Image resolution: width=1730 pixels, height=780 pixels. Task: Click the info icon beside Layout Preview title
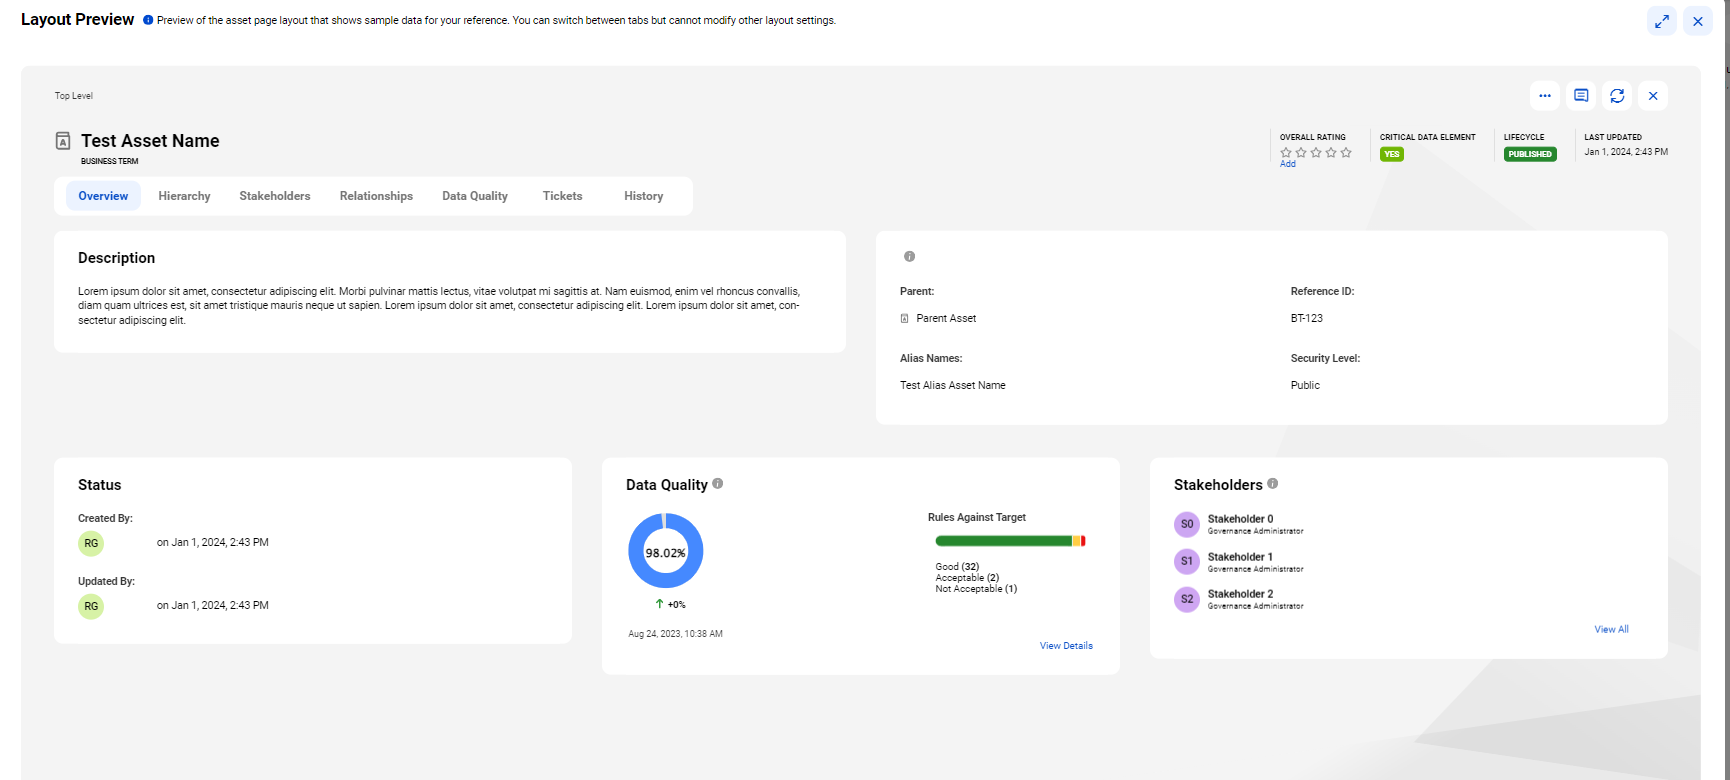click(148, 20)
